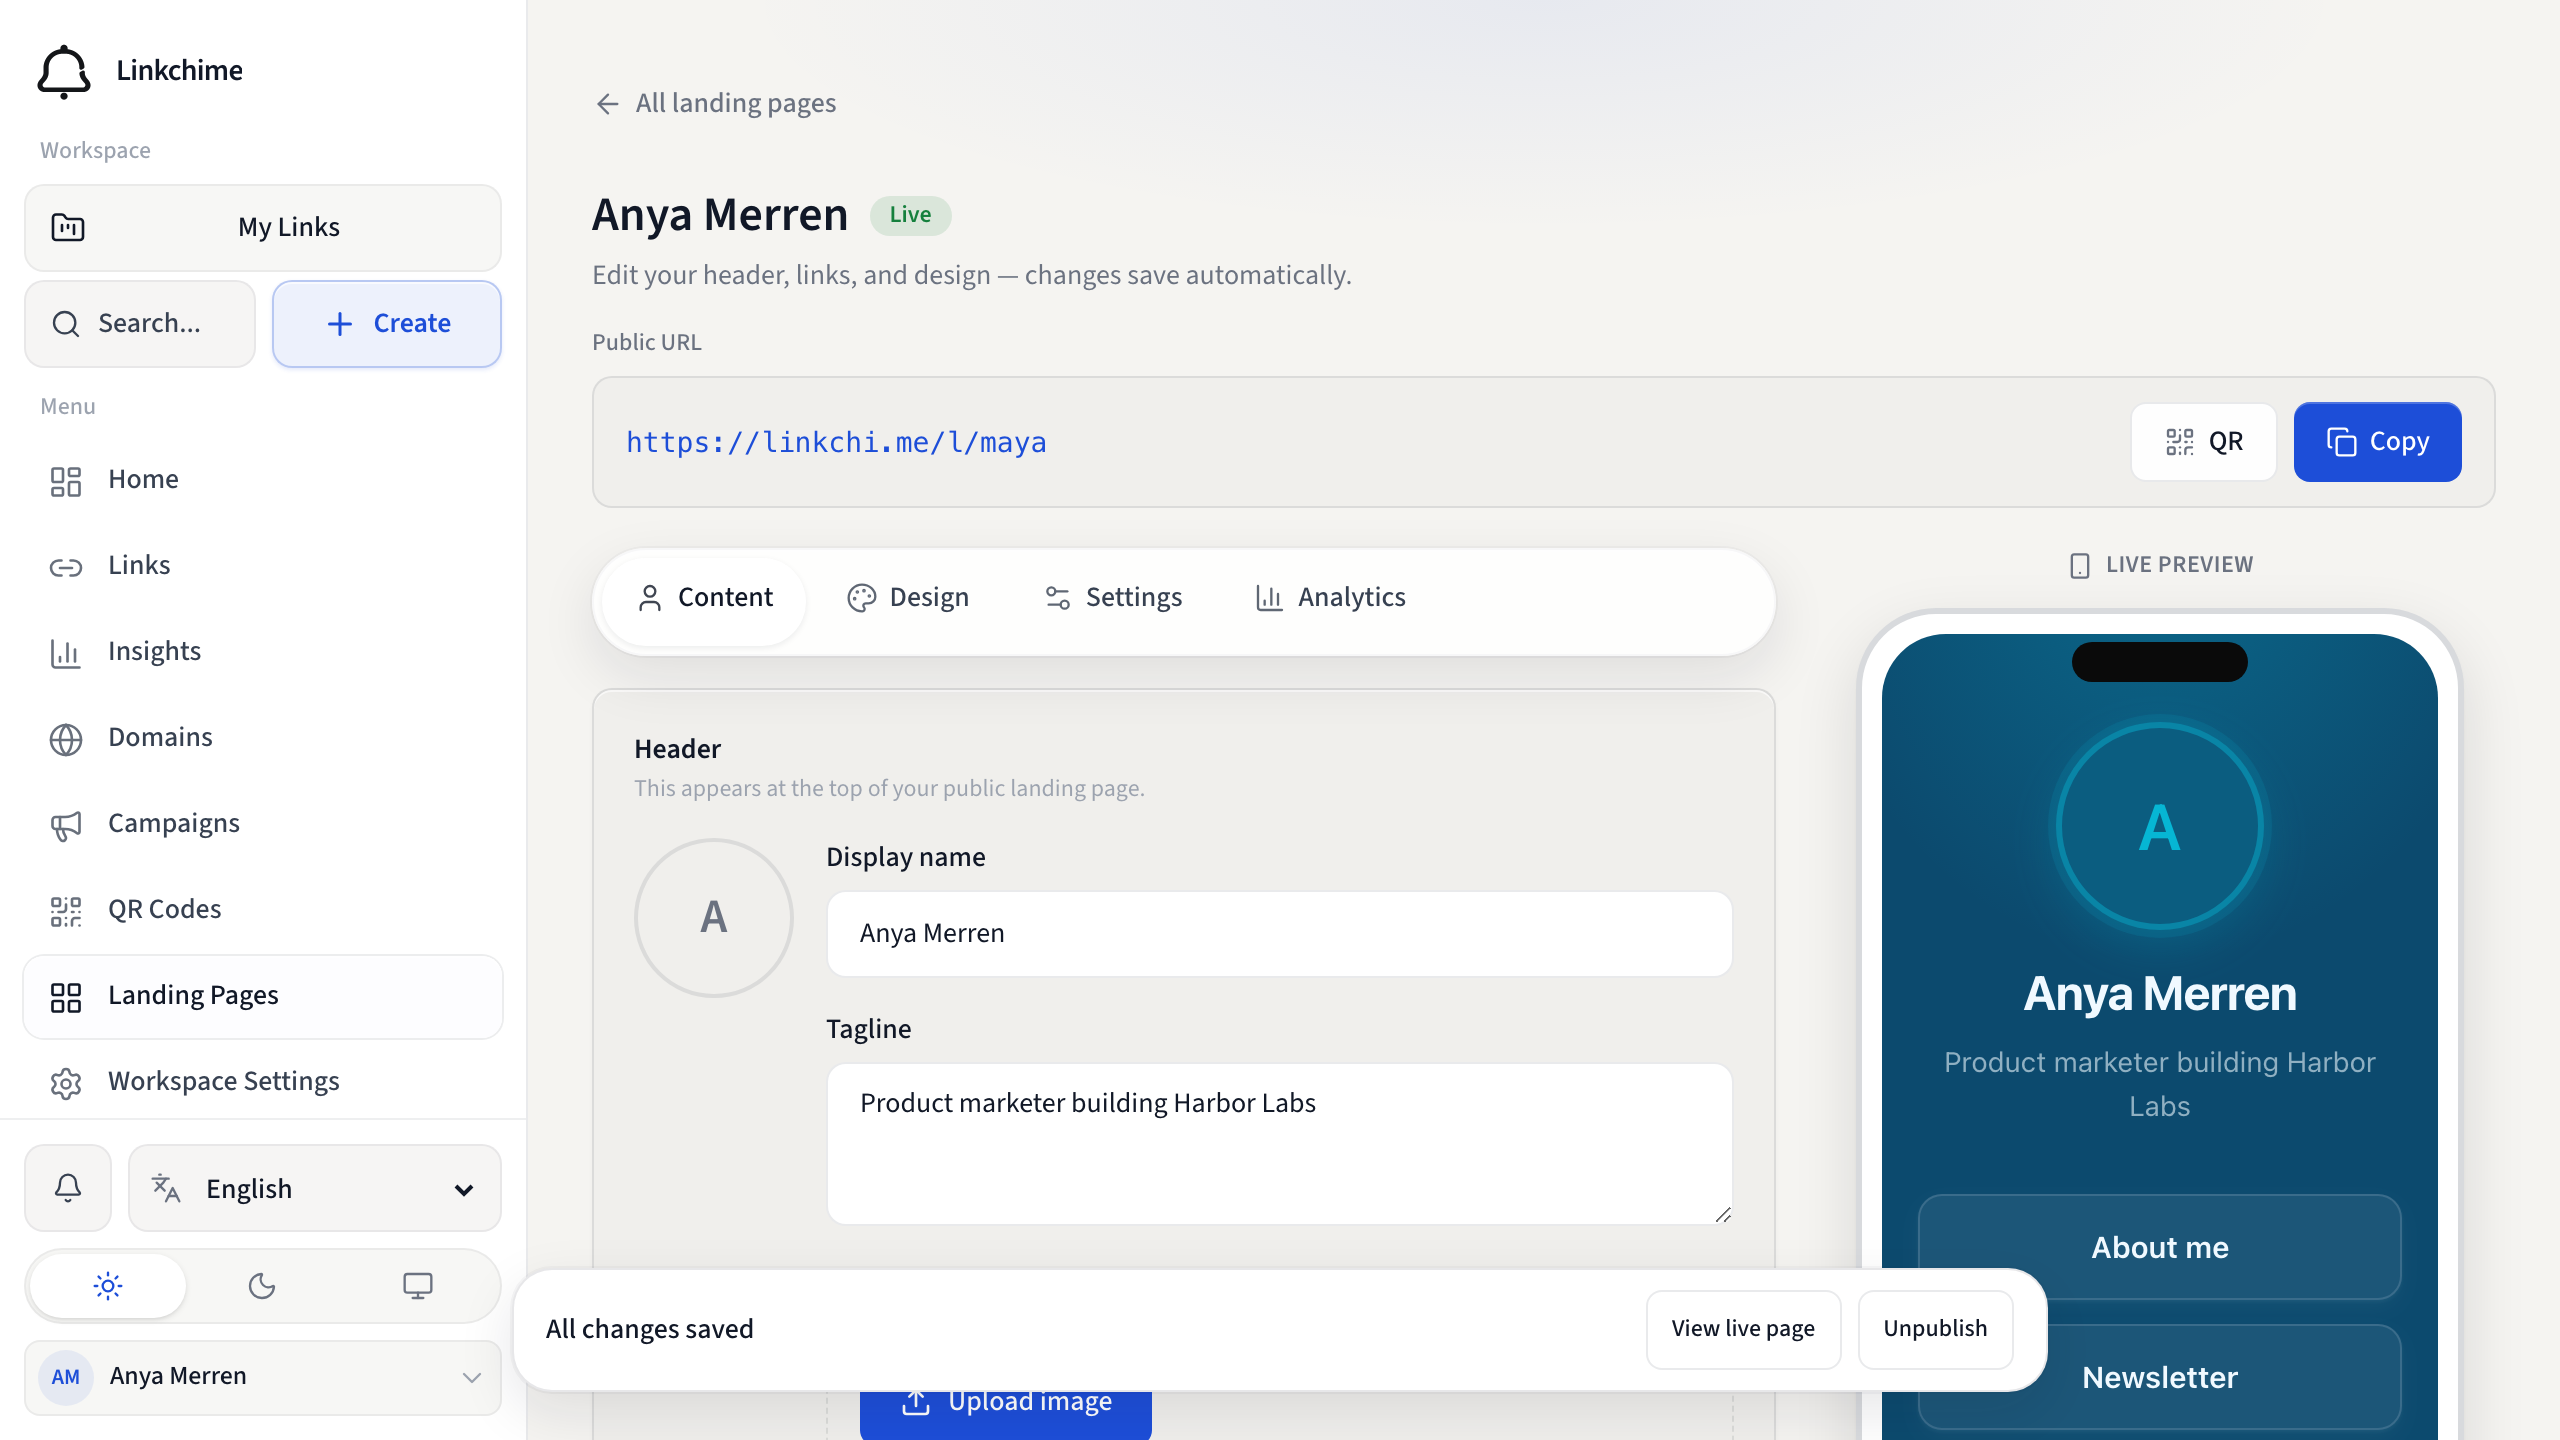The image size is (2560, 1440).
Task: Click the plus icon on Create
Action: tap(340, 324)
